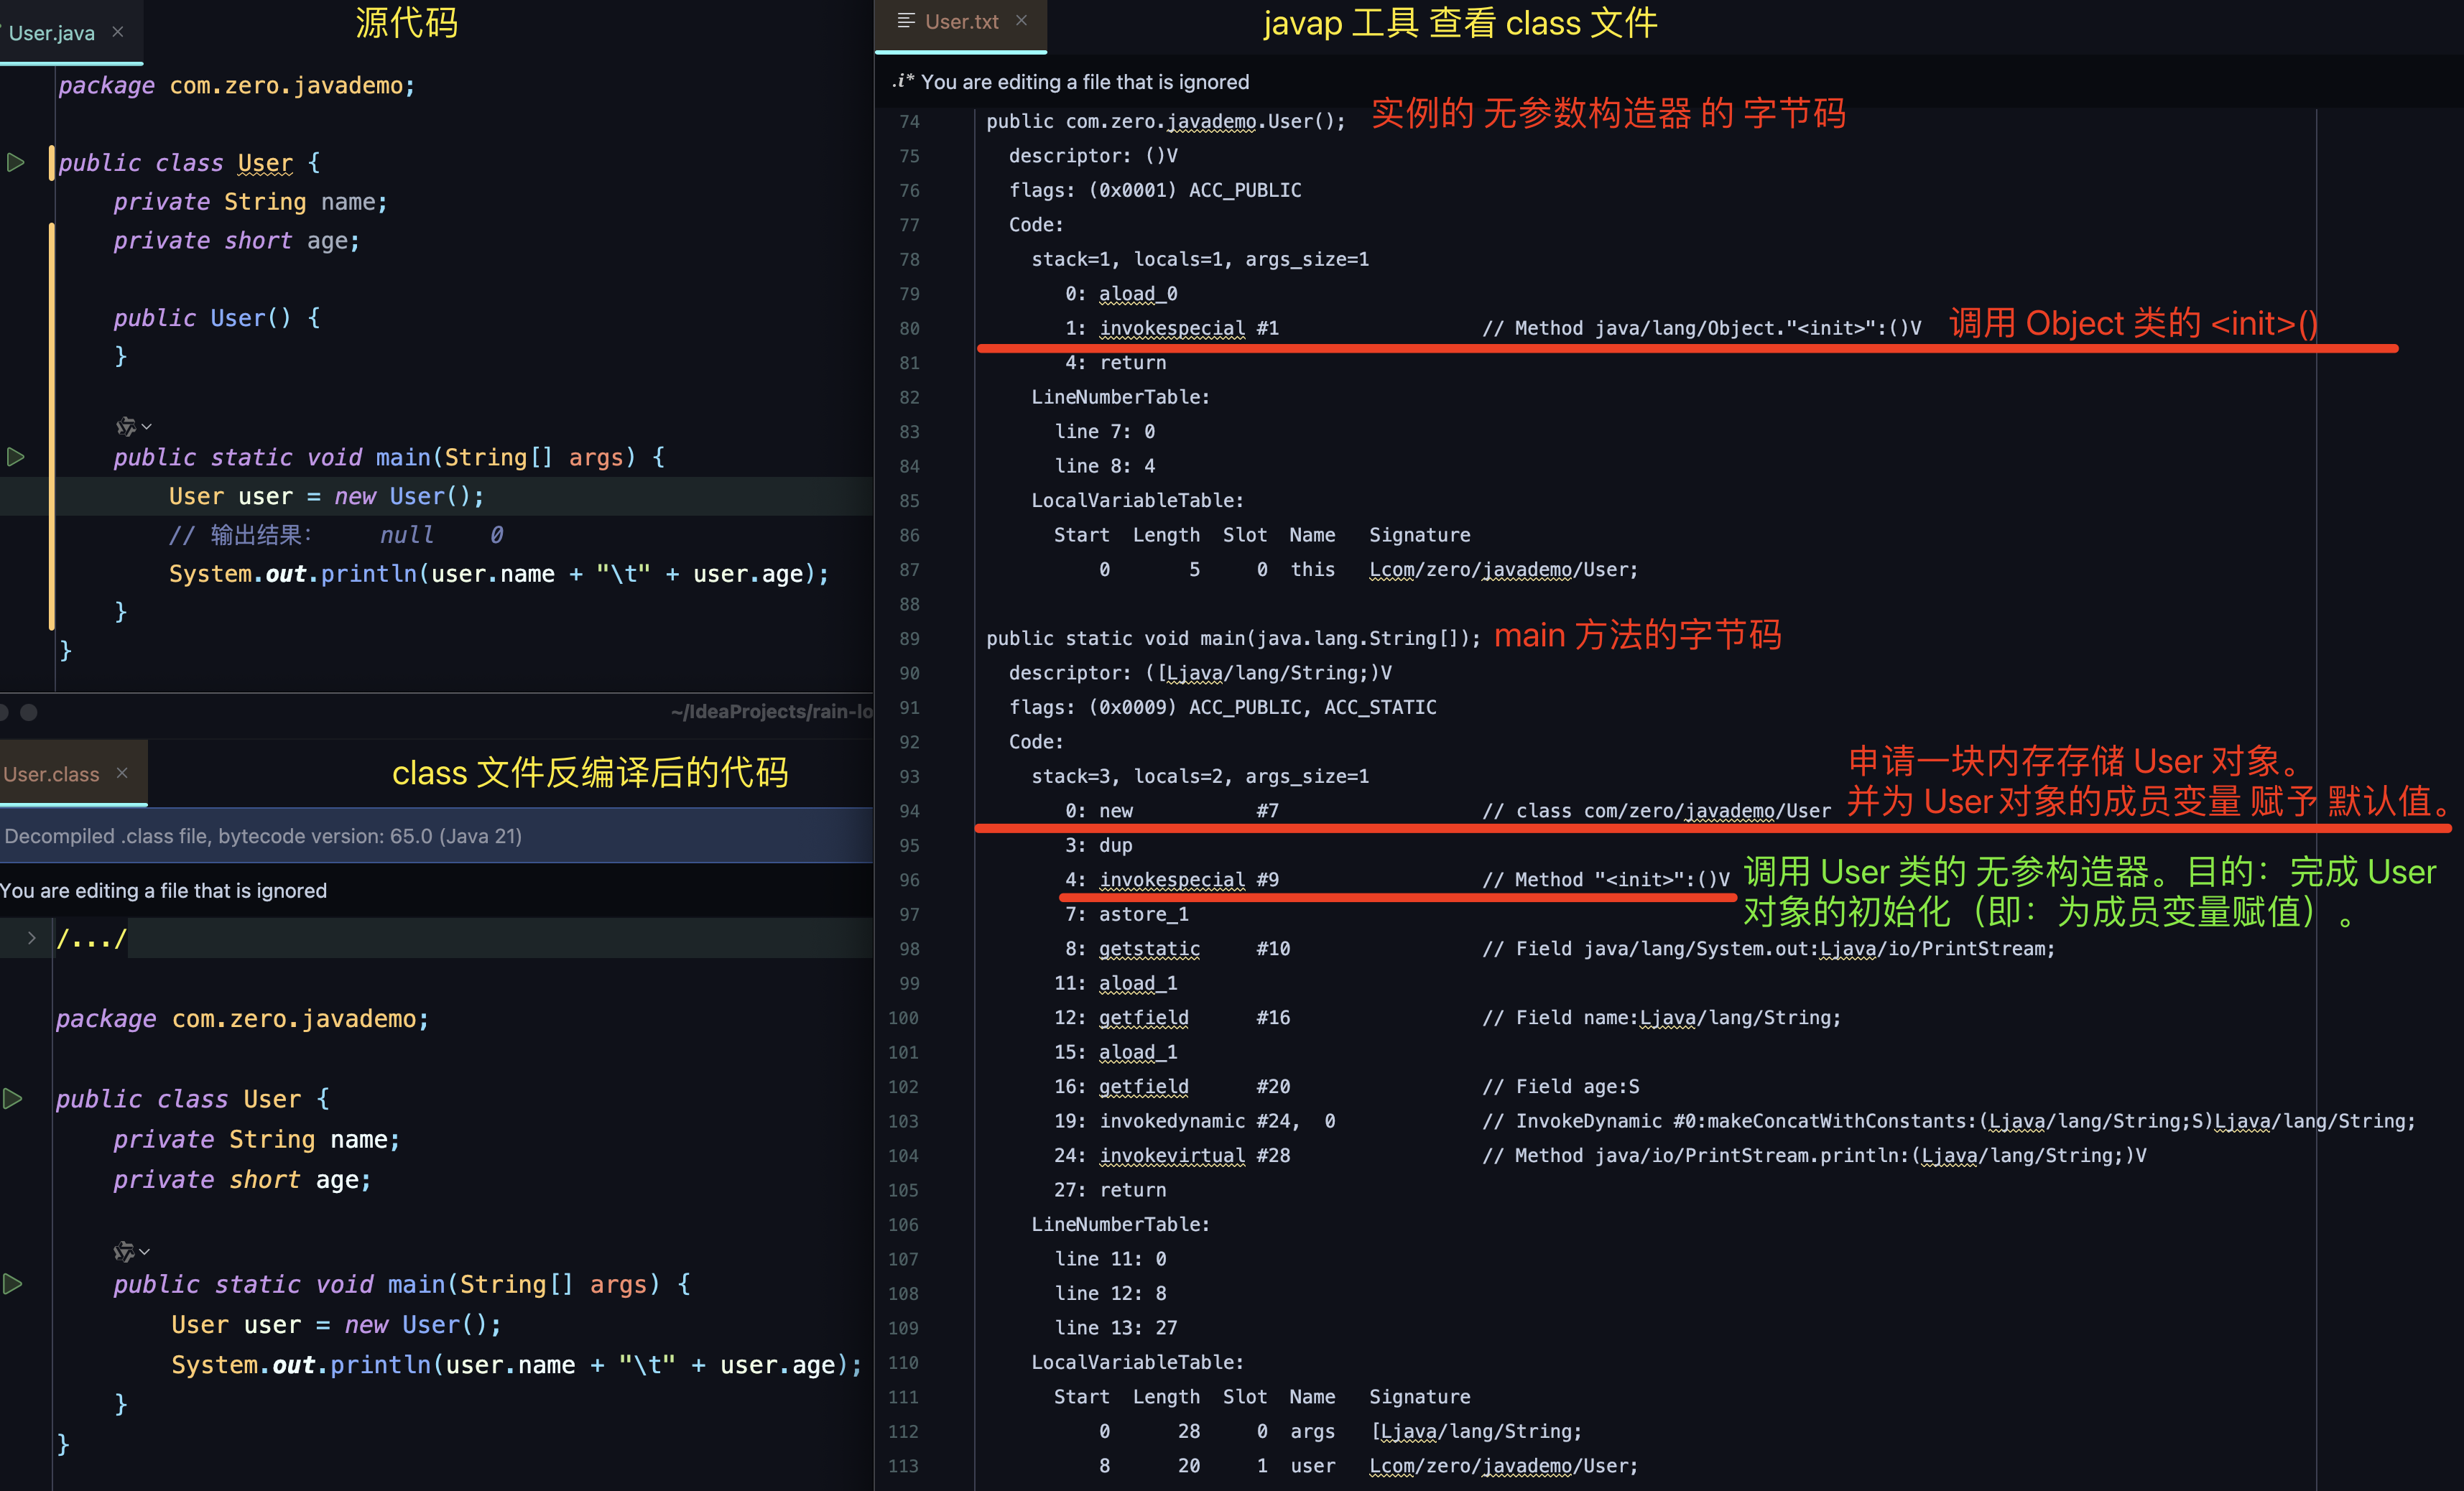Run main method in User.java gutter
The image size is (2464, 1491).
tap(16, 457)
